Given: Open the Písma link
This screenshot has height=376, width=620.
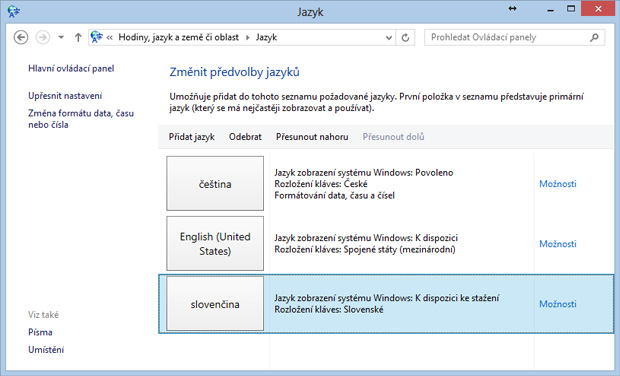Looking at the screenshot, I should click(x=40, y=332).
